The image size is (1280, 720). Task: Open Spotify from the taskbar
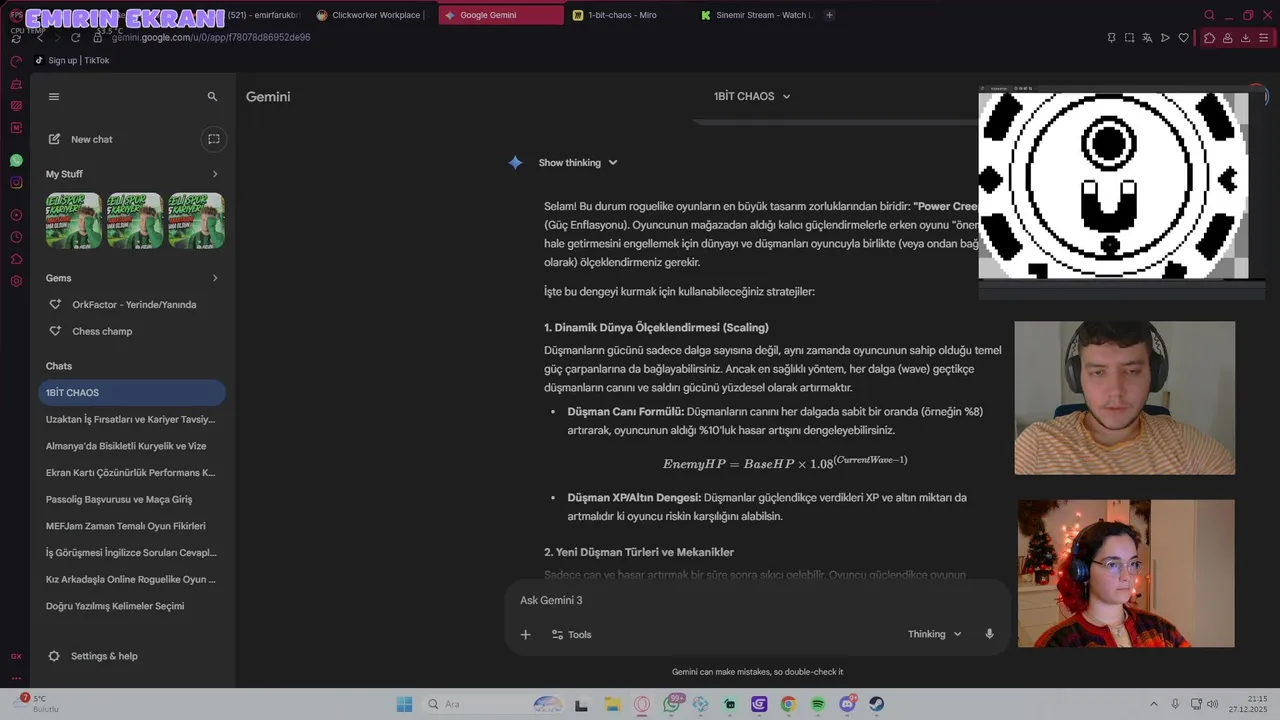tap(818, 704)
